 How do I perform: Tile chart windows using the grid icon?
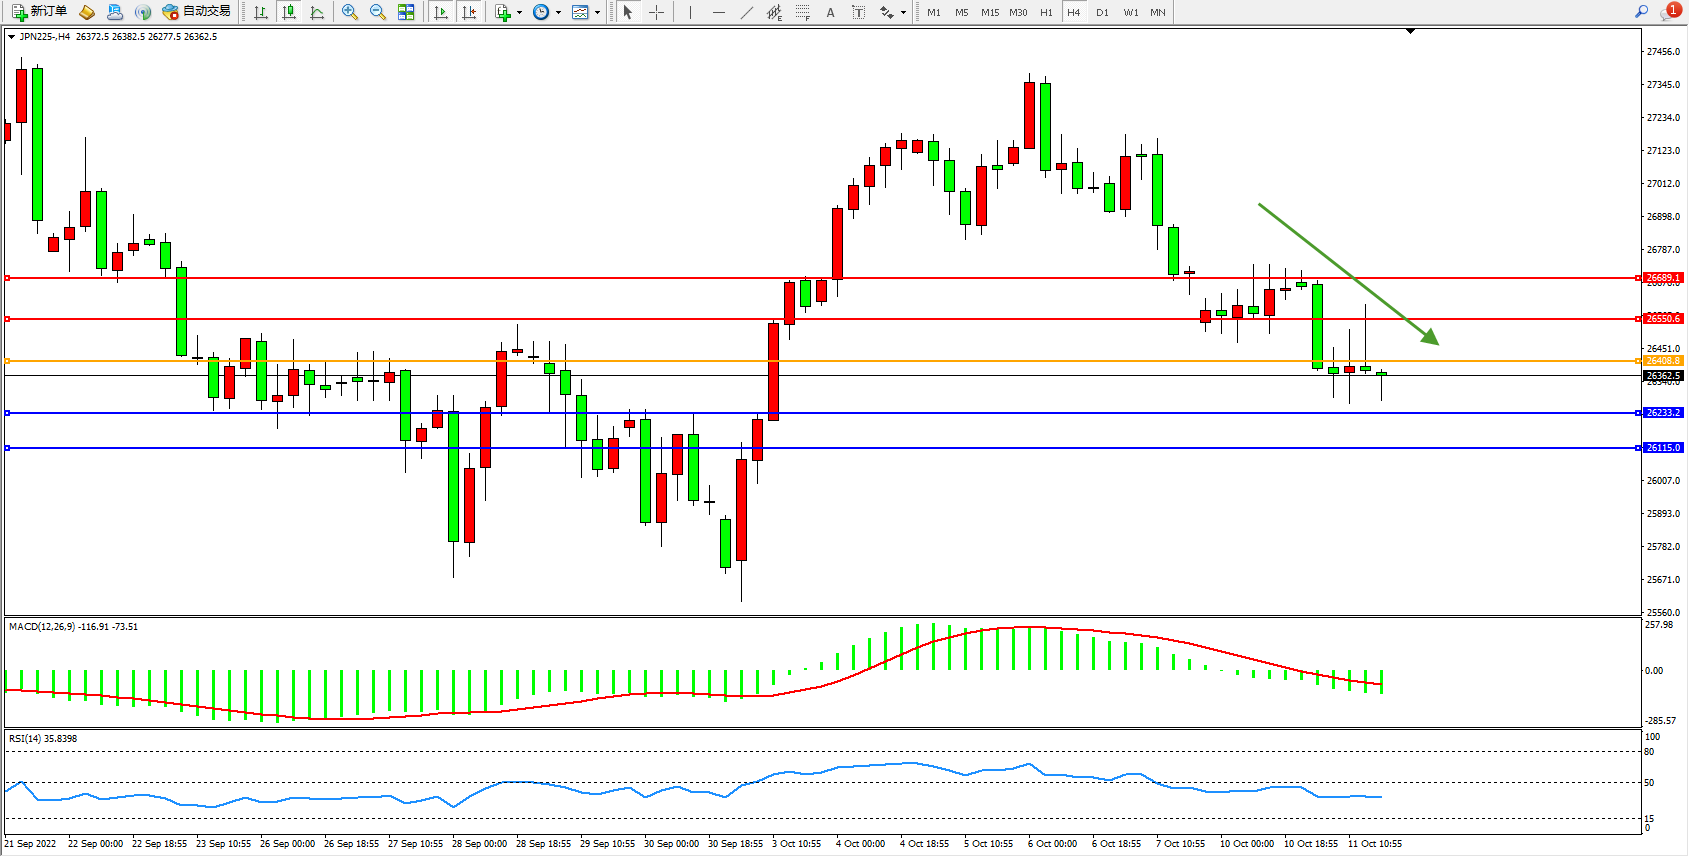406,12
